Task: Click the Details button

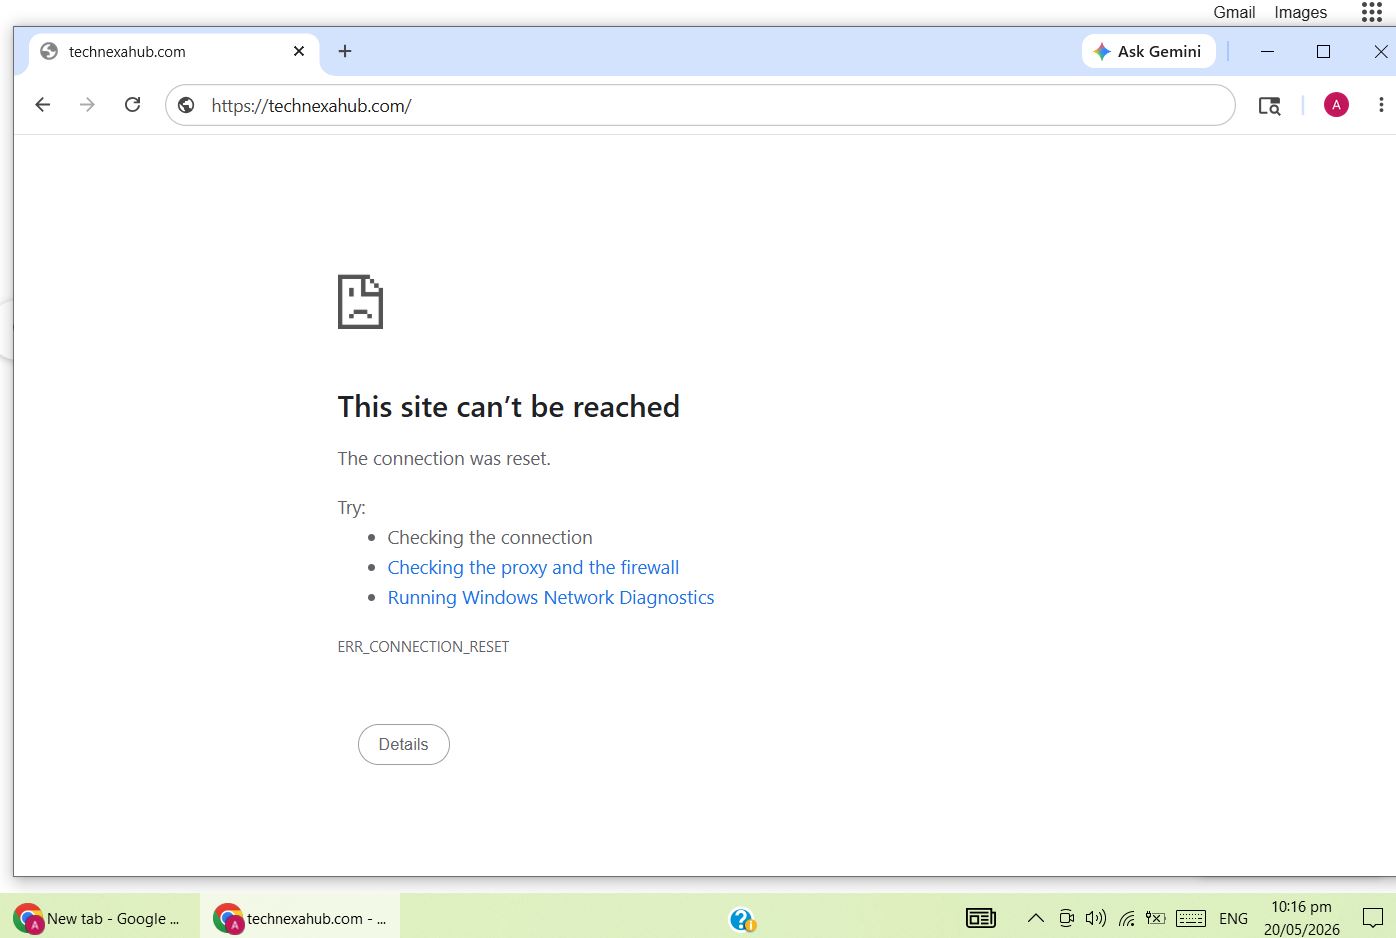Action: tap(404, 744)
